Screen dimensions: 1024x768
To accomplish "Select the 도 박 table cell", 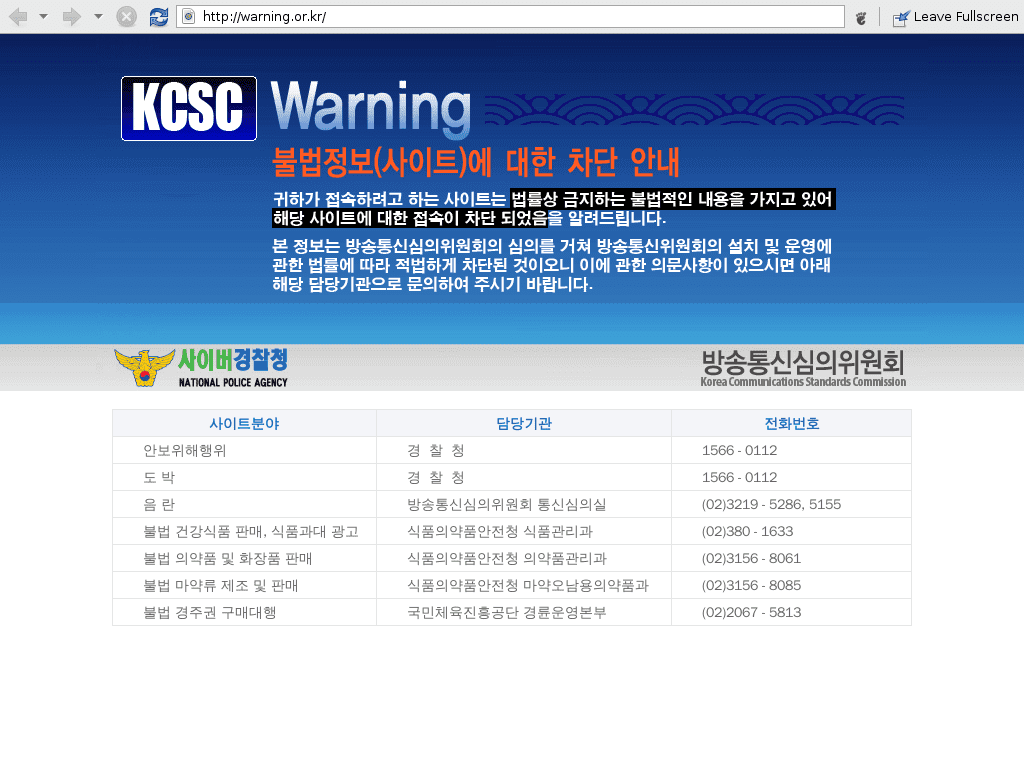I will (244, 477).
